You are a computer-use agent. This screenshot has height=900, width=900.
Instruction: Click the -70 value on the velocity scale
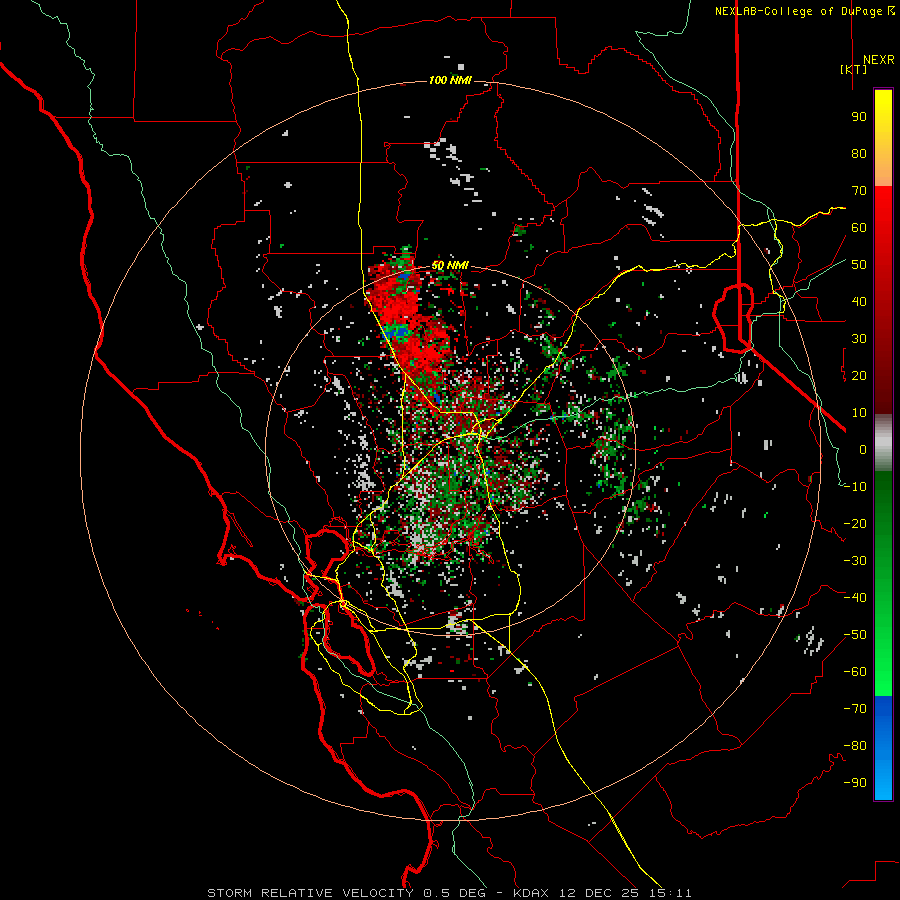point(855,709)
